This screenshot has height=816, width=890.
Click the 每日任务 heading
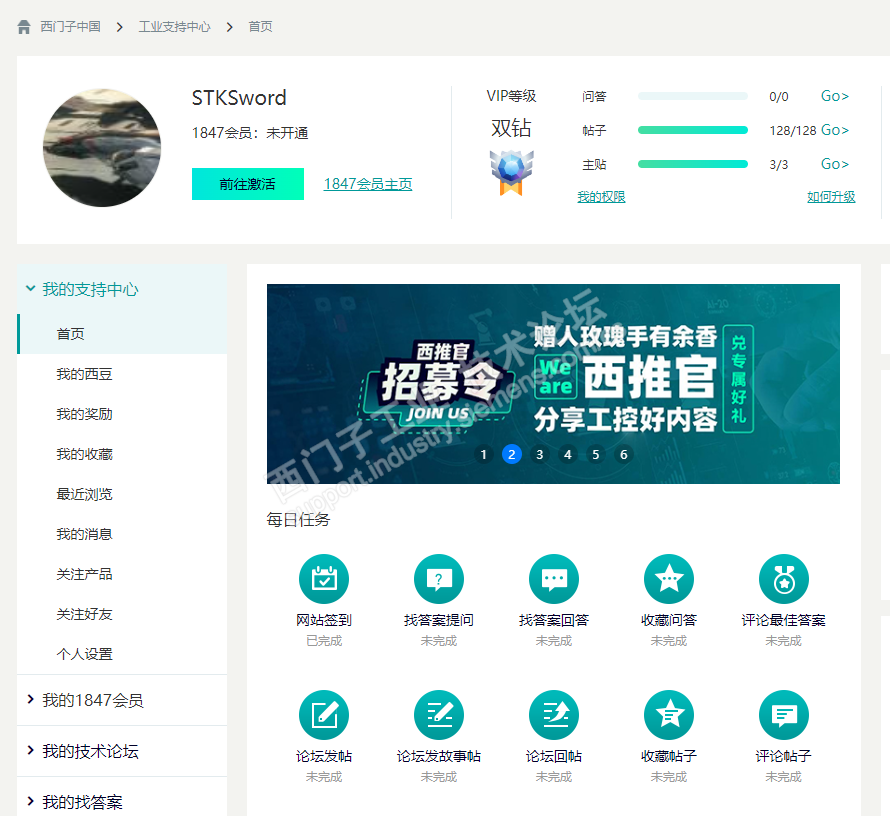tap(298, 520)
